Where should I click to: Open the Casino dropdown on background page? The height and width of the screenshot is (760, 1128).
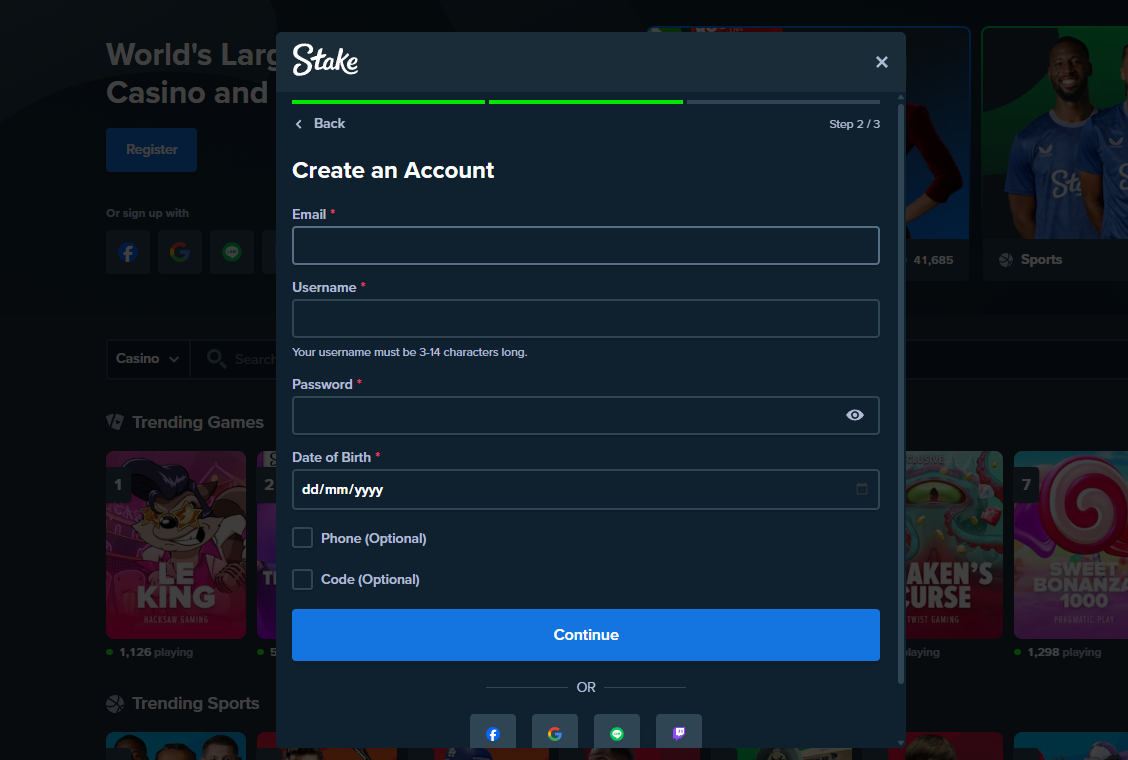tap(147, 358)
